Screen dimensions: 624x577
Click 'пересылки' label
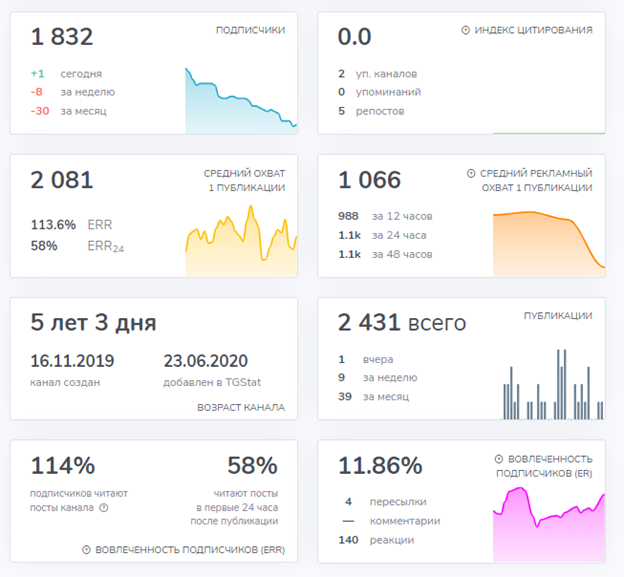tap(398, 502)
